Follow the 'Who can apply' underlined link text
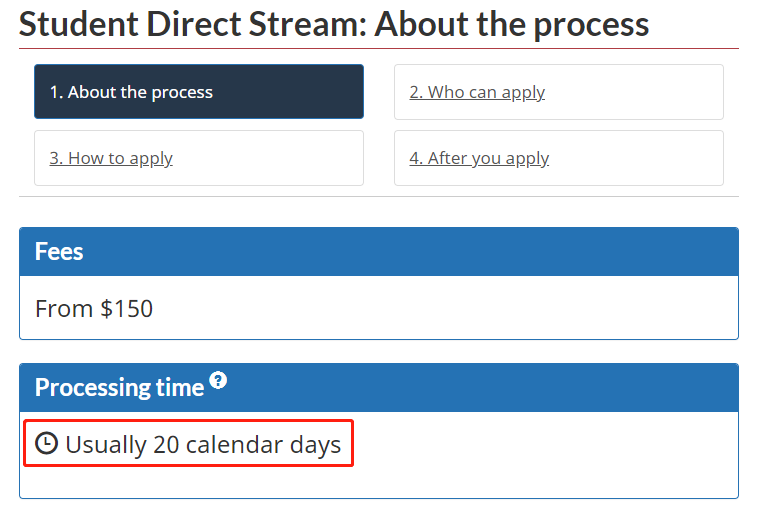Image resolution: width=775 pixels, height=511 pixels. 486,92
